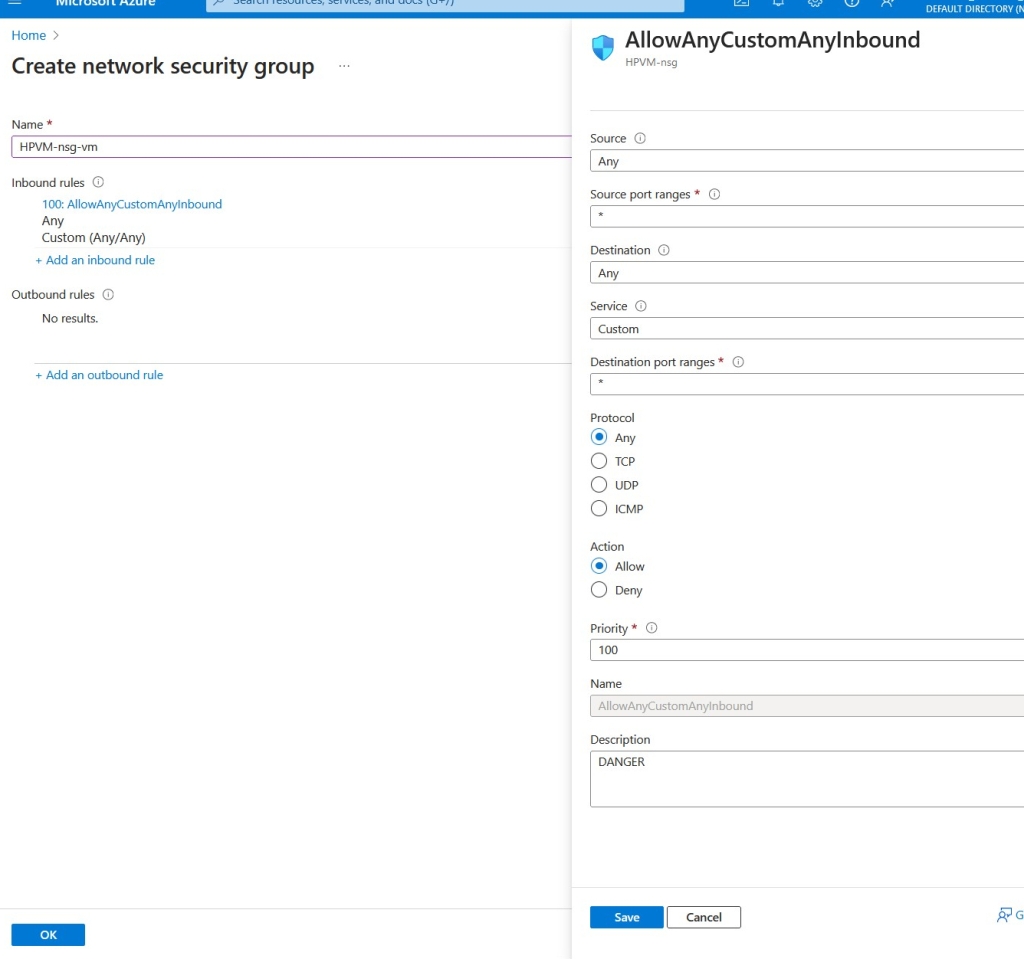
Task: Set the Action to Deny
Action: (599, 590)
